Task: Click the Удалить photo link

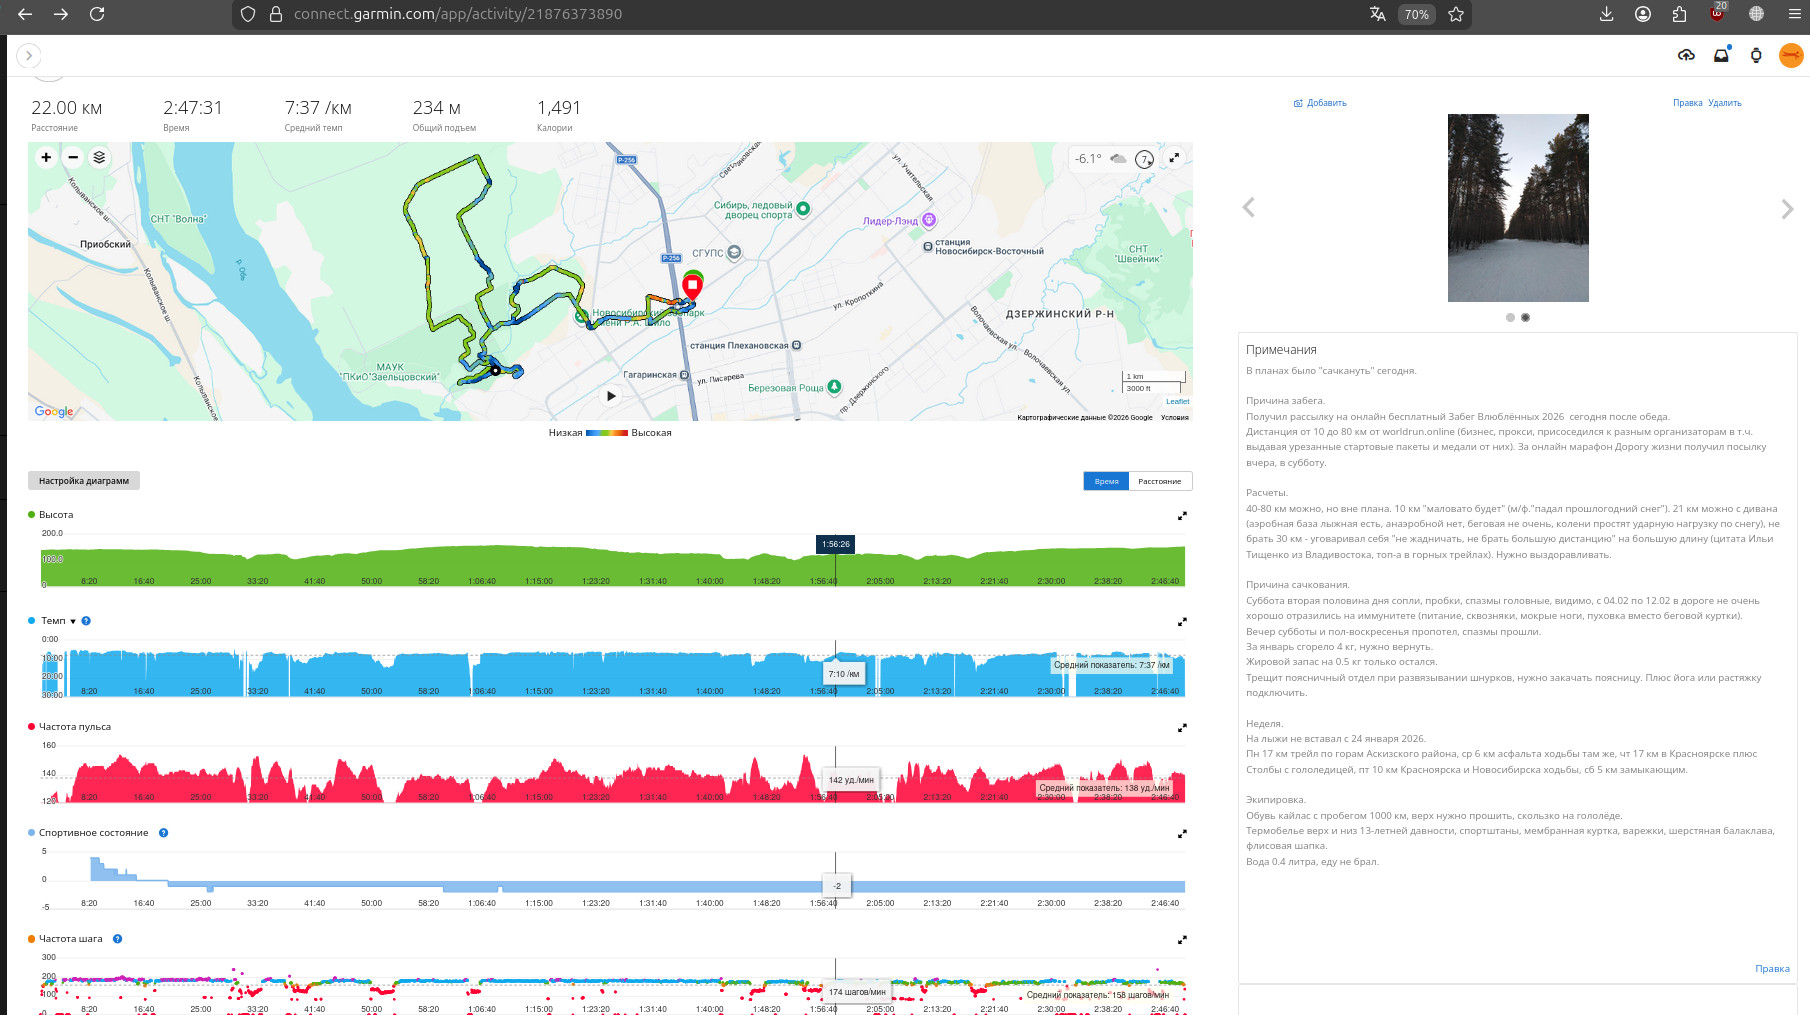Action: pyautogui.click(x=1725, y=103)
